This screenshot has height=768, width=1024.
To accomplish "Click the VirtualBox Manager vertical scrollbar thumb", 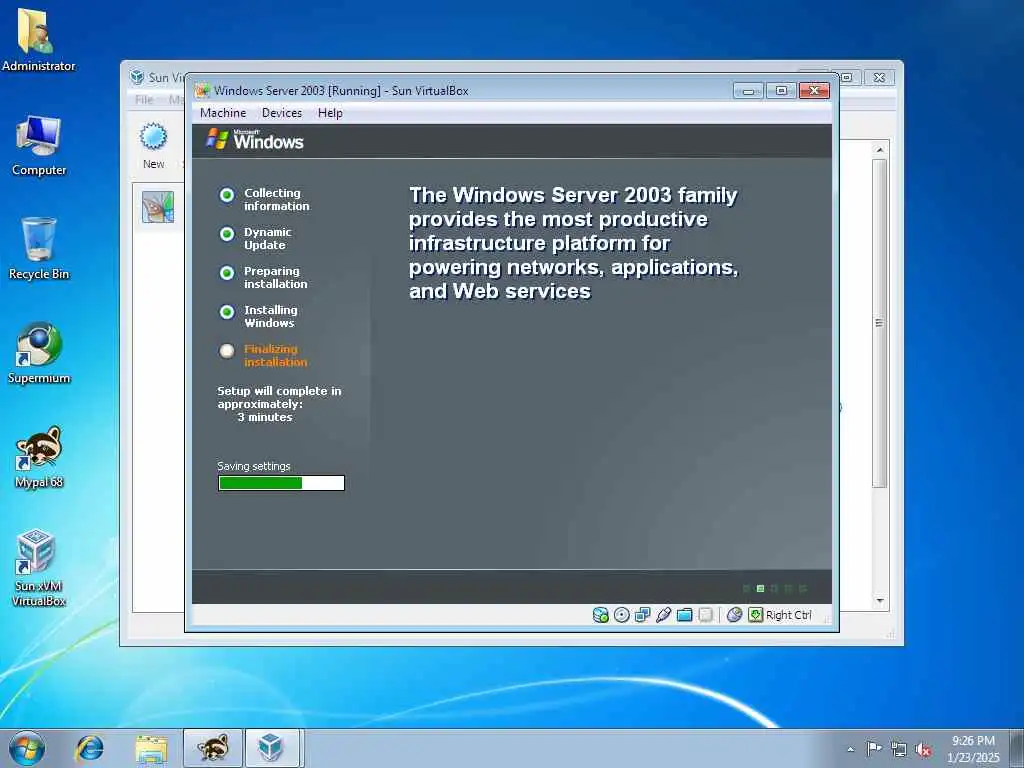I will (x=880, y=323).
